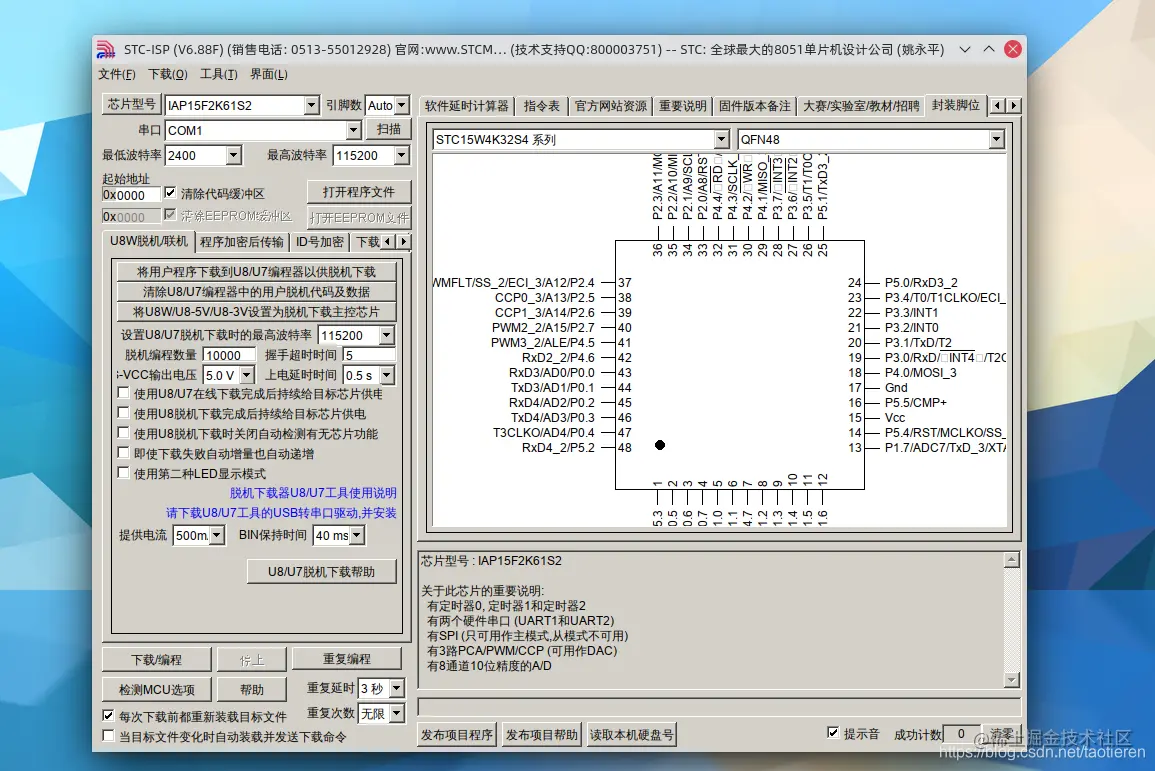Open 提供电流 500m dropdown

click(x=217, y=535)
